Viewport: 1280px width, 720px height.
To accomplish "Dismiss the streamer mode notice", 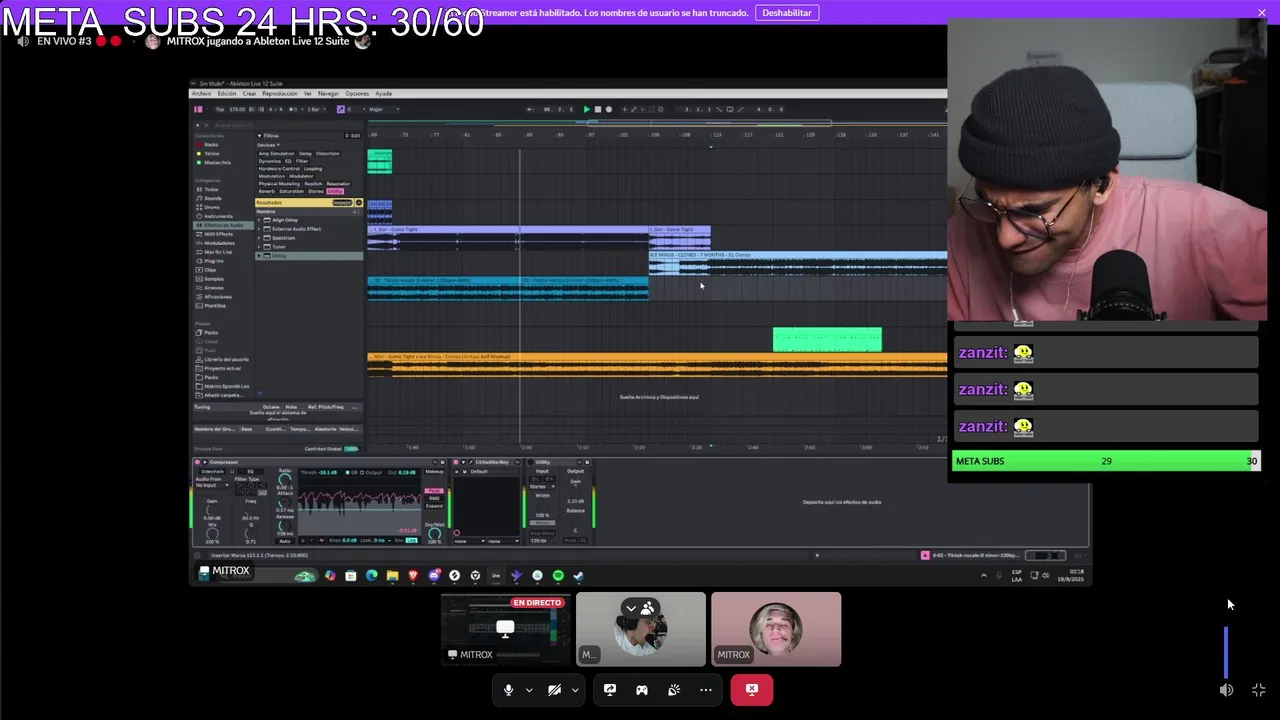I will pyautogui.click(x=1262, y=13).
